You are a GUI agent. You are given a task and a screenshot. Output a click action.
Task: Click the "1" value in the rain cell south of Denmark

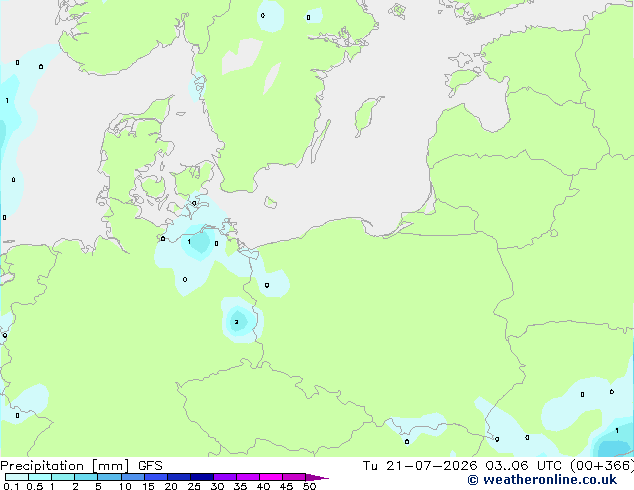(x=189, y=242)
